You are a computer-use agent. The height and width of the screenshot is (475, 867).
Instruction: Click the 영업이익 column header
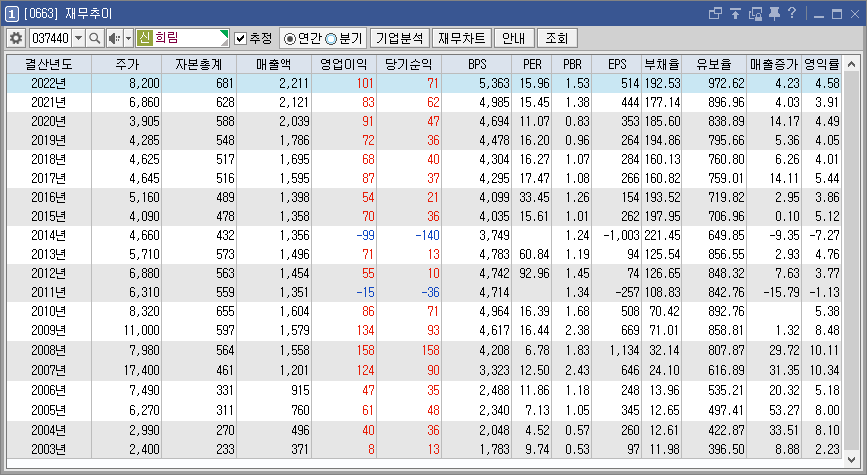344,64
